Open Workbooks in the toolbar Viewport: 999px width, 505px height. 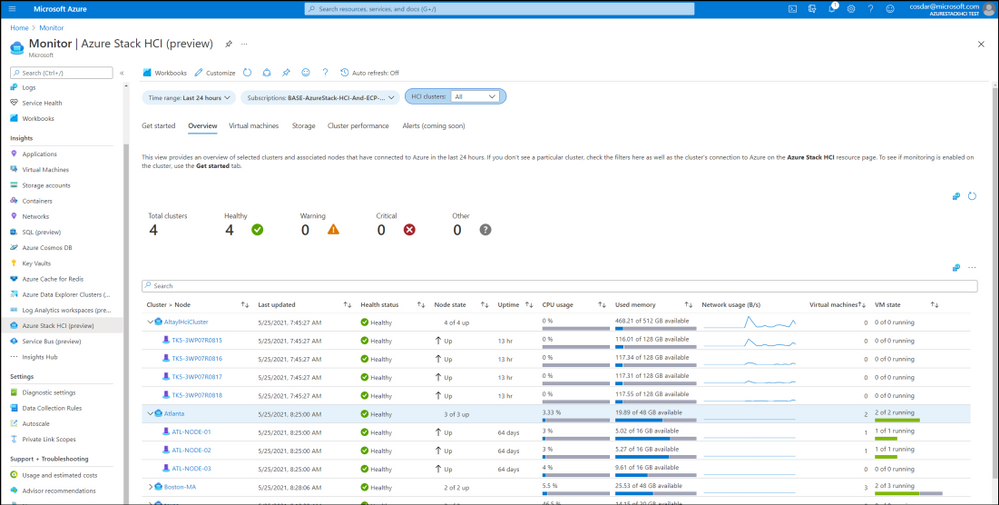click(165, 73)
